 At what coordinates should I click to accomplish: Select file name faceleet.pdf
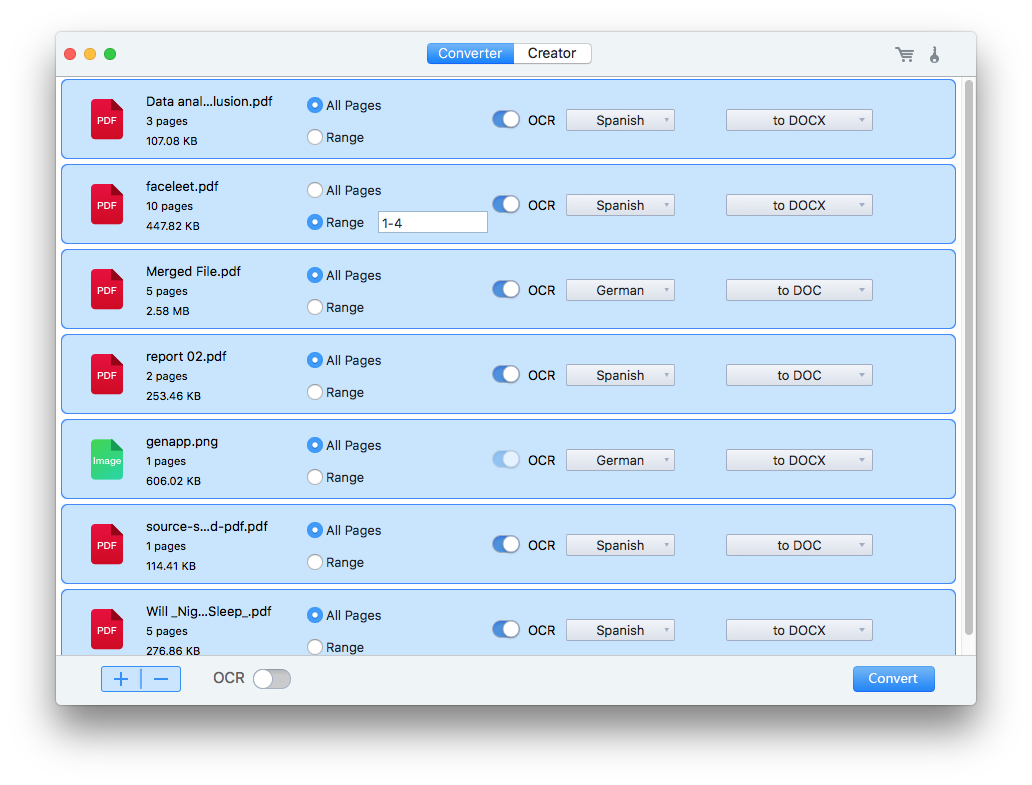pyautogui.click(x=182, y=186)
